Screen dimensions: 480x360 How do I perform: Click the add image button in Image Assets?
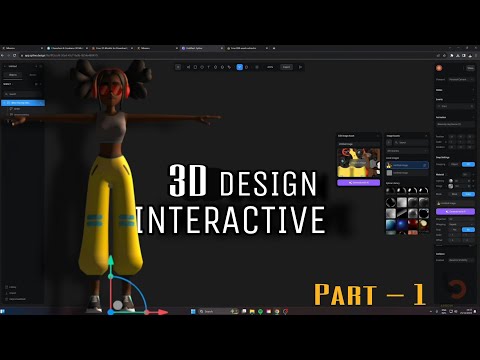[x=389, y=142]
